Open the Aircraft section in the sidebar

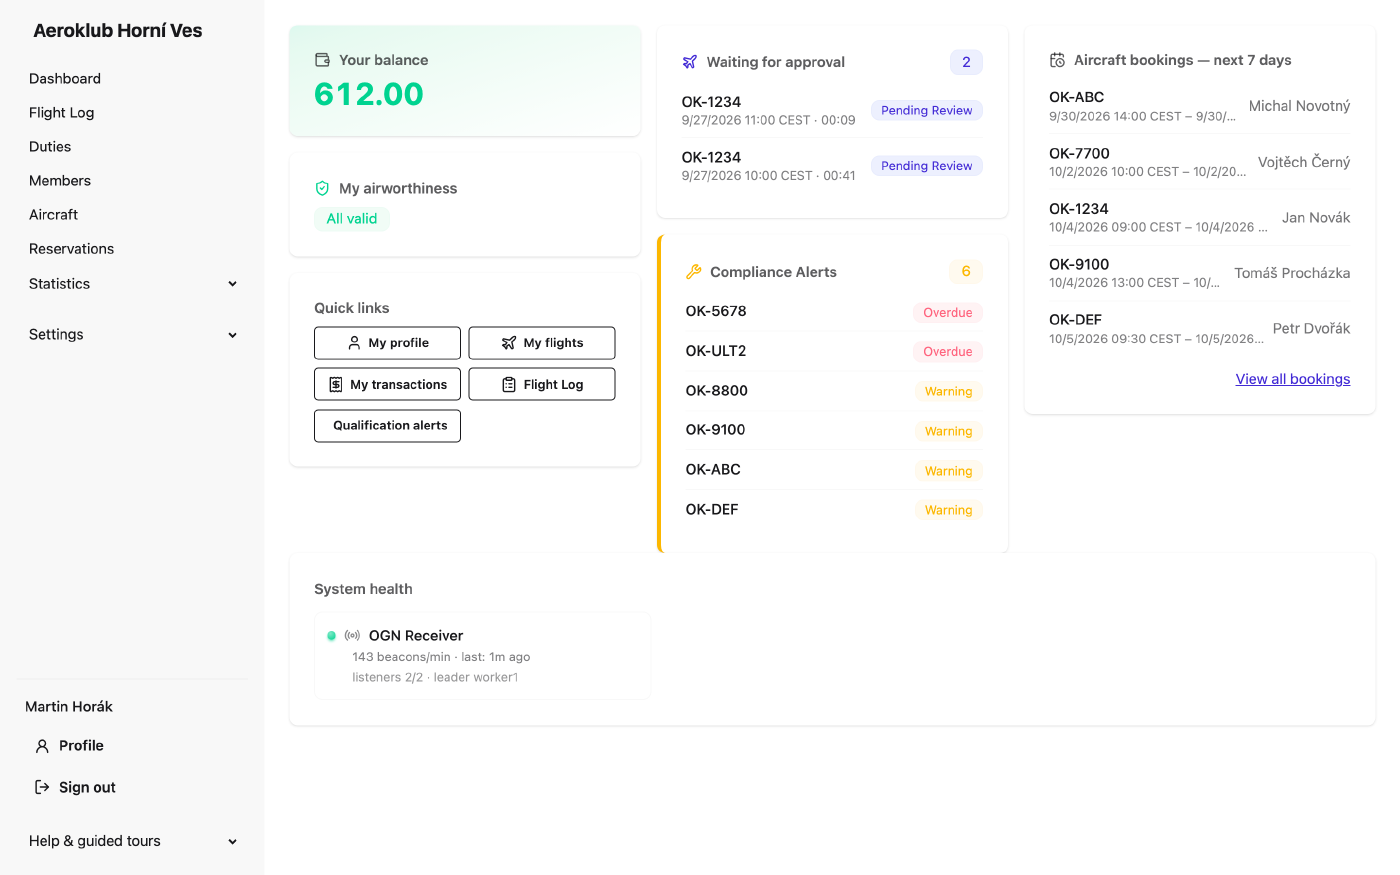point(54,215)
